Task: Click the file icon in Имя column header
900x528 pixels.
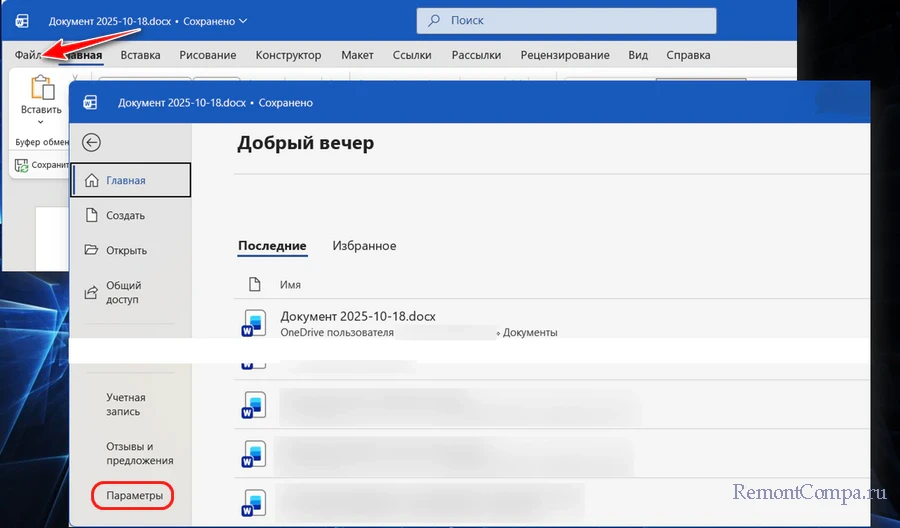Action: pos(254,284)
